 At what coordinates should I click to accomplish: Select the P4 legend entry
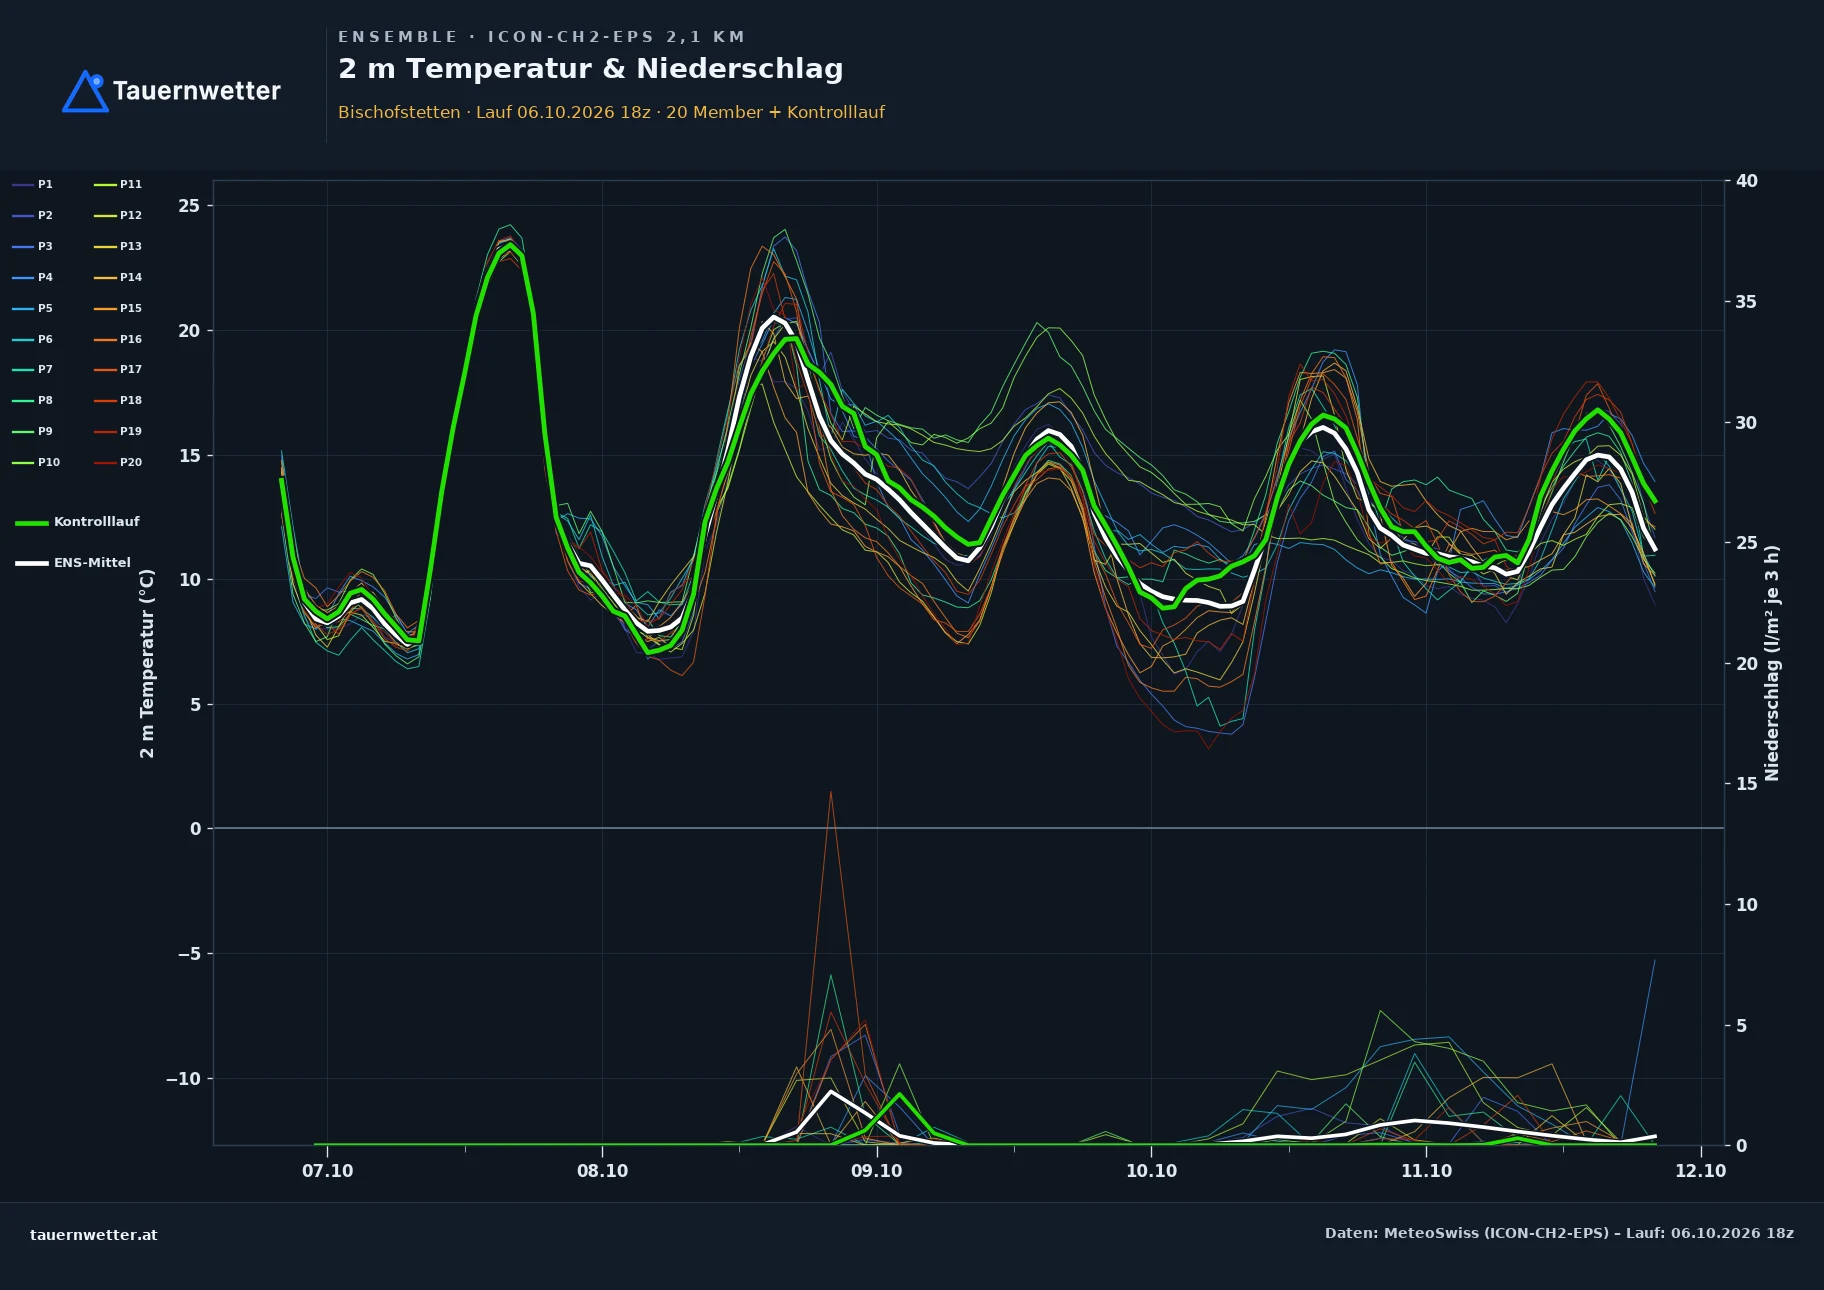tap(32, 277)
